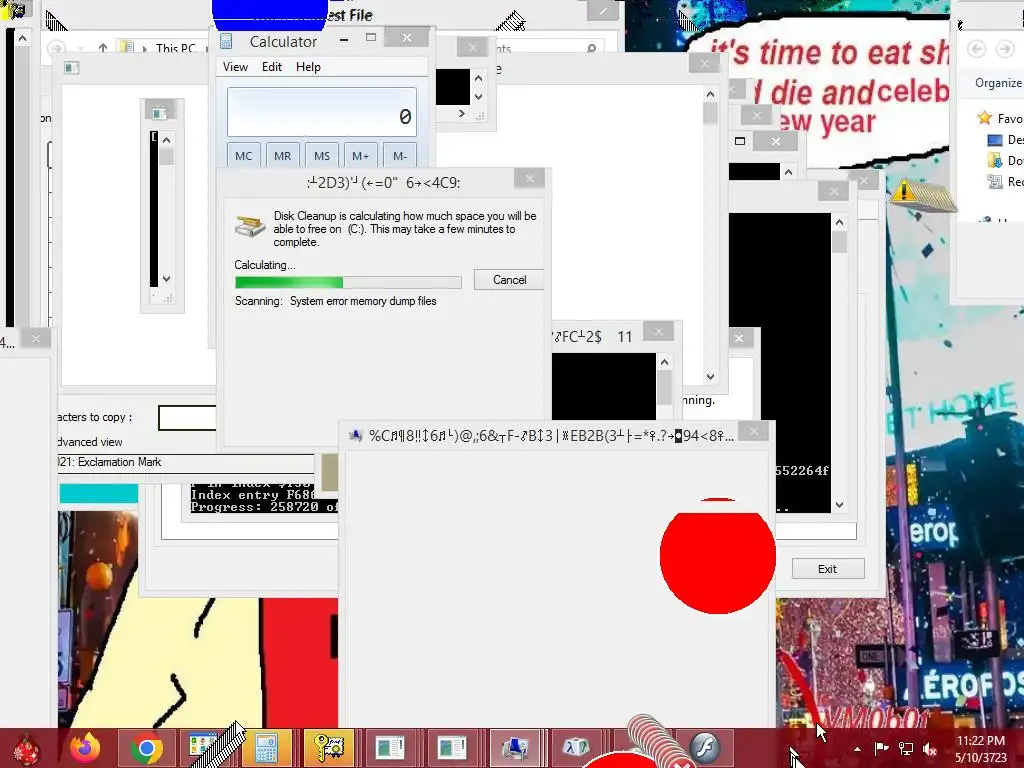Open the Calculator View menu

pyautogui.click(x=235, y=67)
